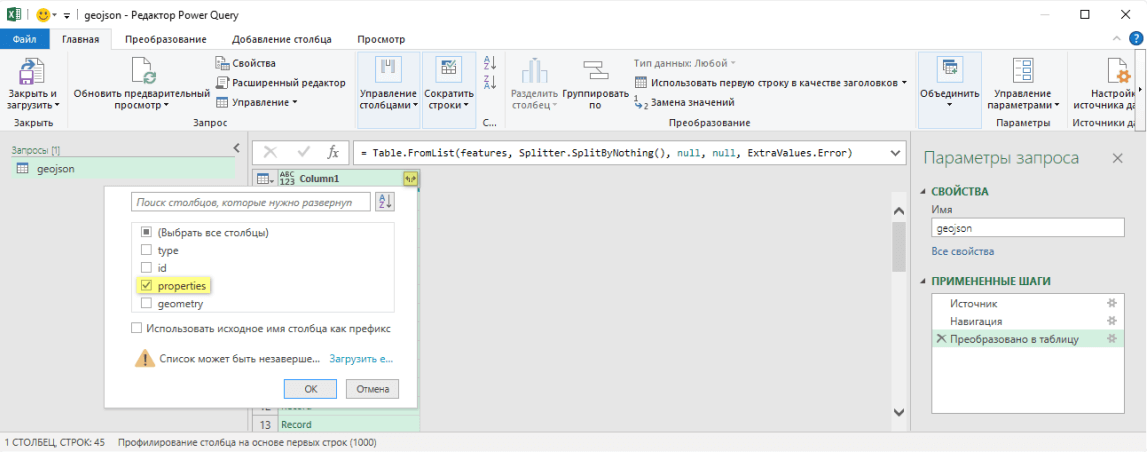
Task: Click the column search input field
Action: pos(250,202)
